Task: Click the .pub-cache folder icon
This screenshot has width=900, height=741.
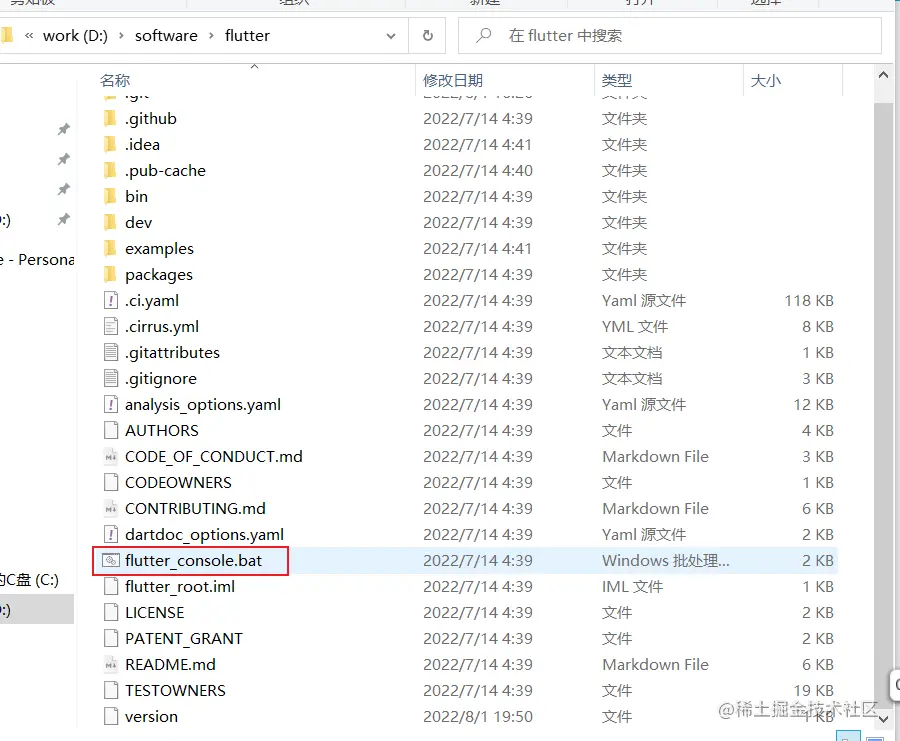Action: pos(110,170)
